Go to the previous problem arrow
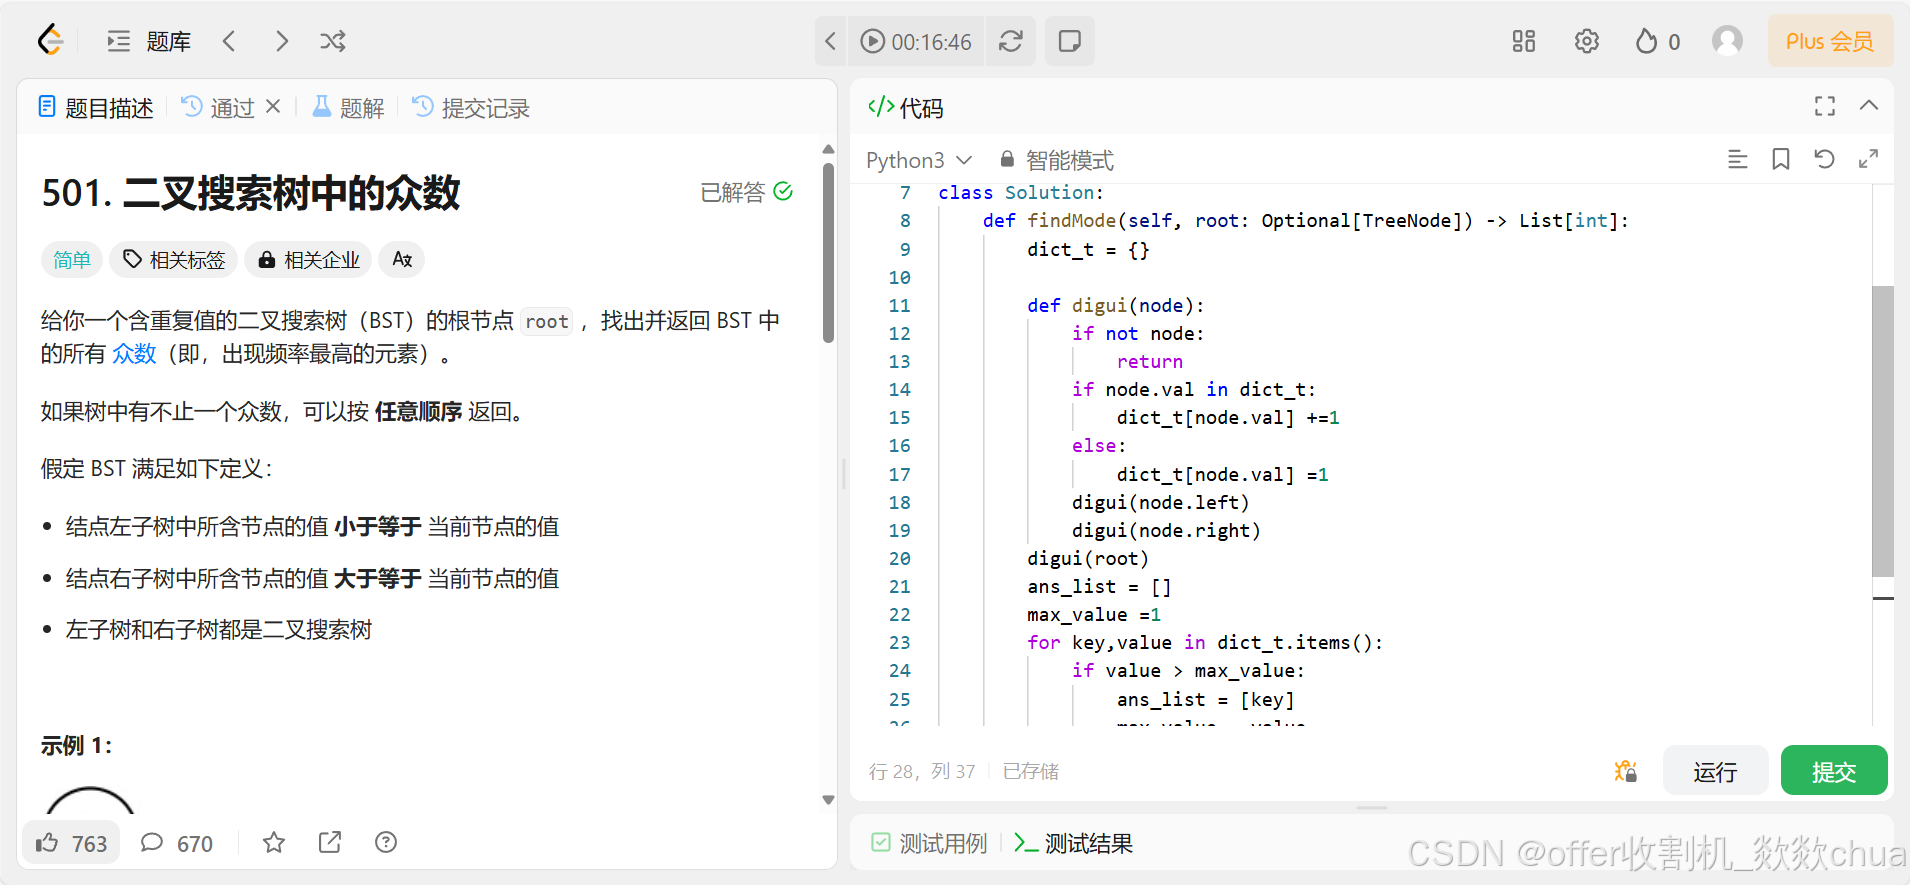The width and height of the screenshot is (1910, 885). [x=229, y=41]
